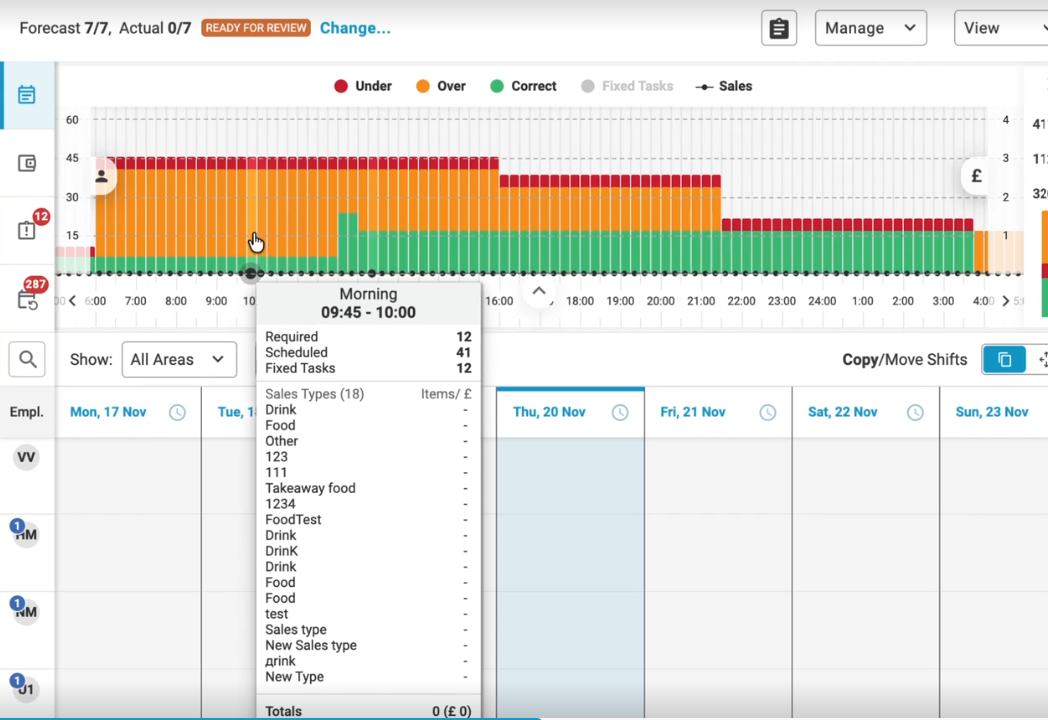Click the Change... link
Image resolution: width=1048 pixels, height=720 pixels.
355,28
